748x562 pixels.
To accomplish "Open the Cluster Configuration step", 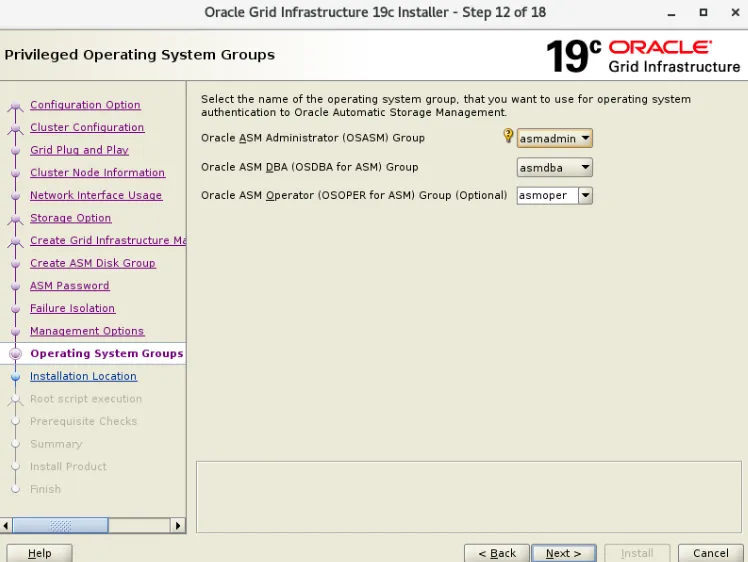I will (87, 127).
